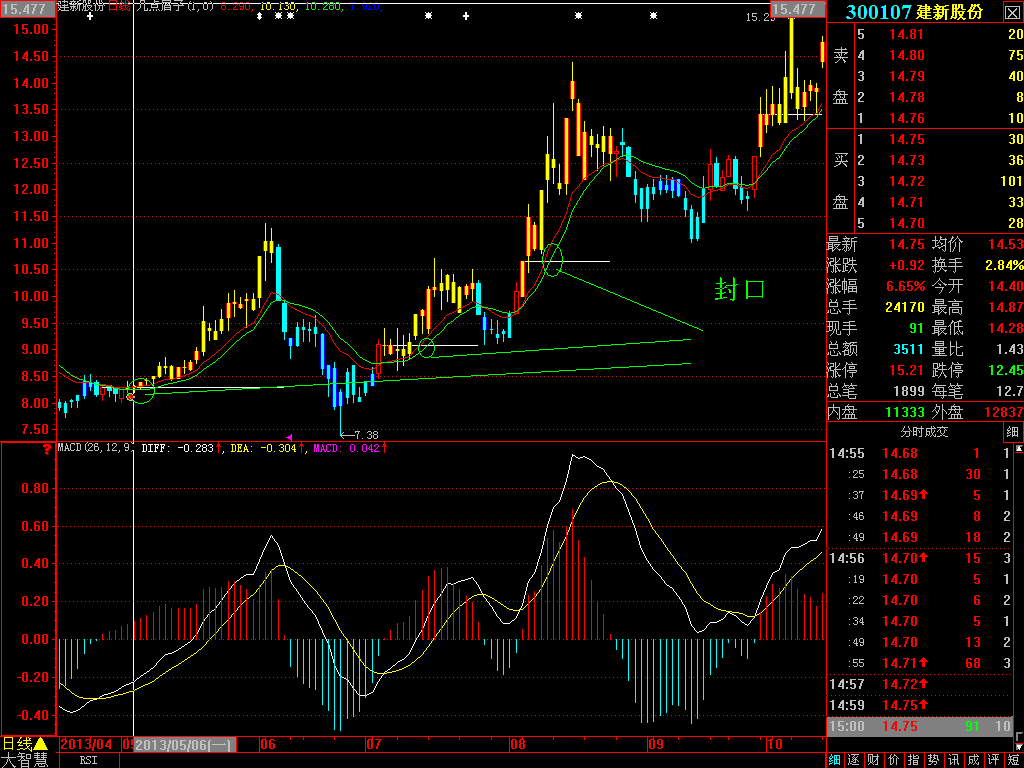Click the red question mark help icon
The height and width of the screenshot is (768, 1024).
click(46, 449)
